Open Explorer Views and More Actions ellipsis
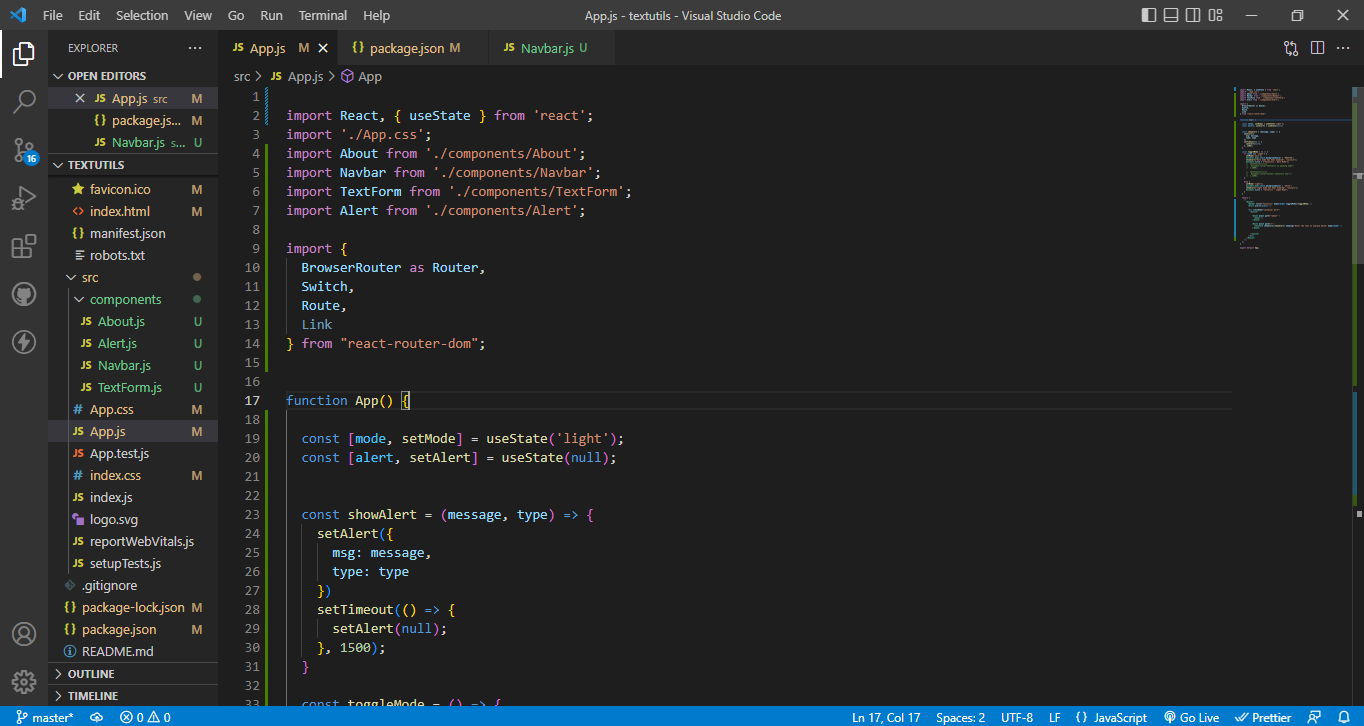Viewport: 1364px width, 726px height. tap(194, 48)
